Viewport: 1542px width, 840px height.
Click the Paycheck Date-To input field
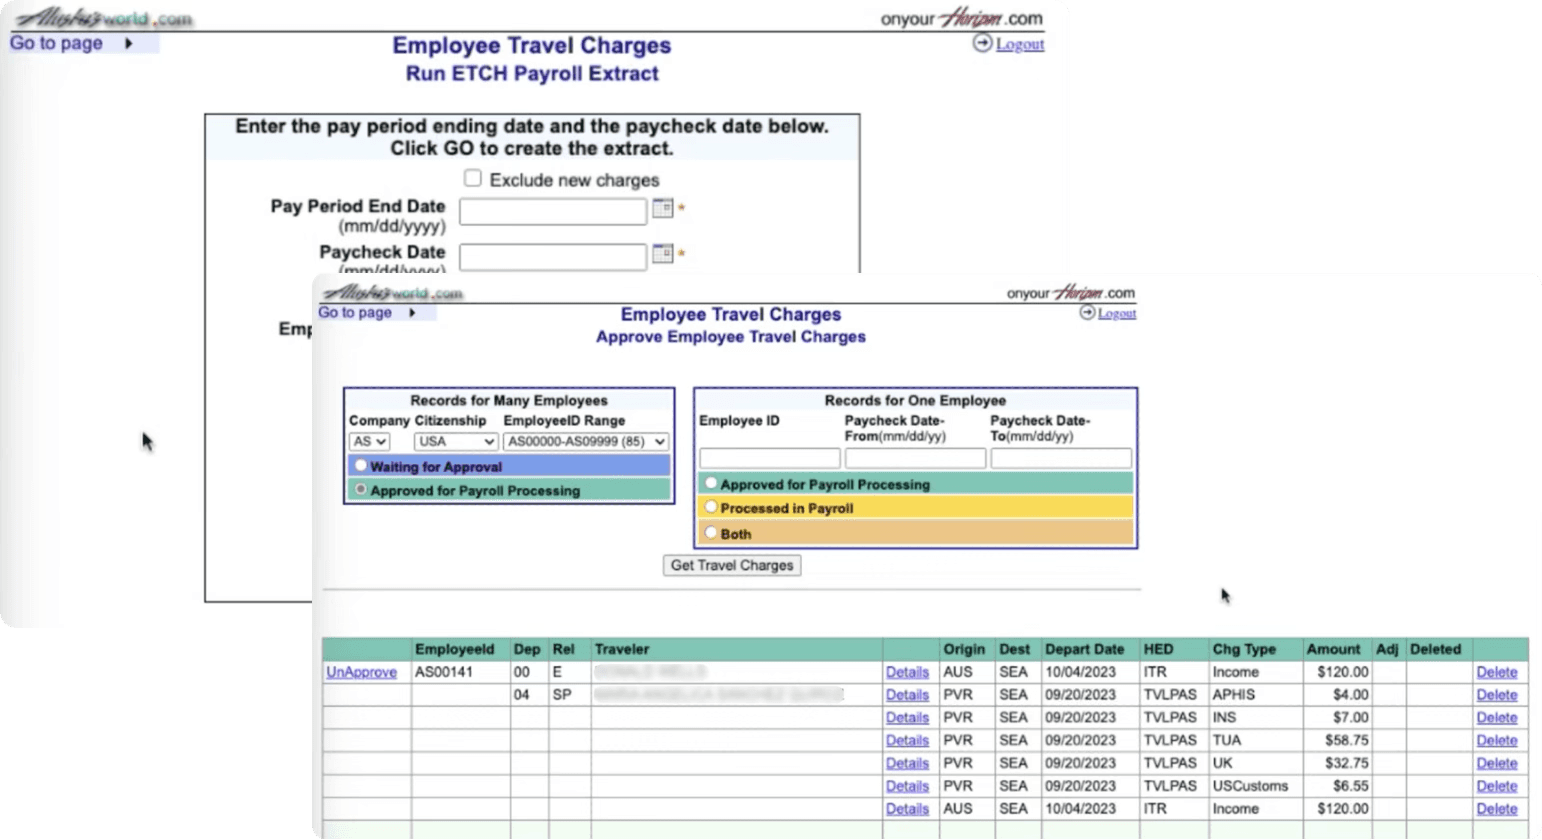coord(1061,458)
